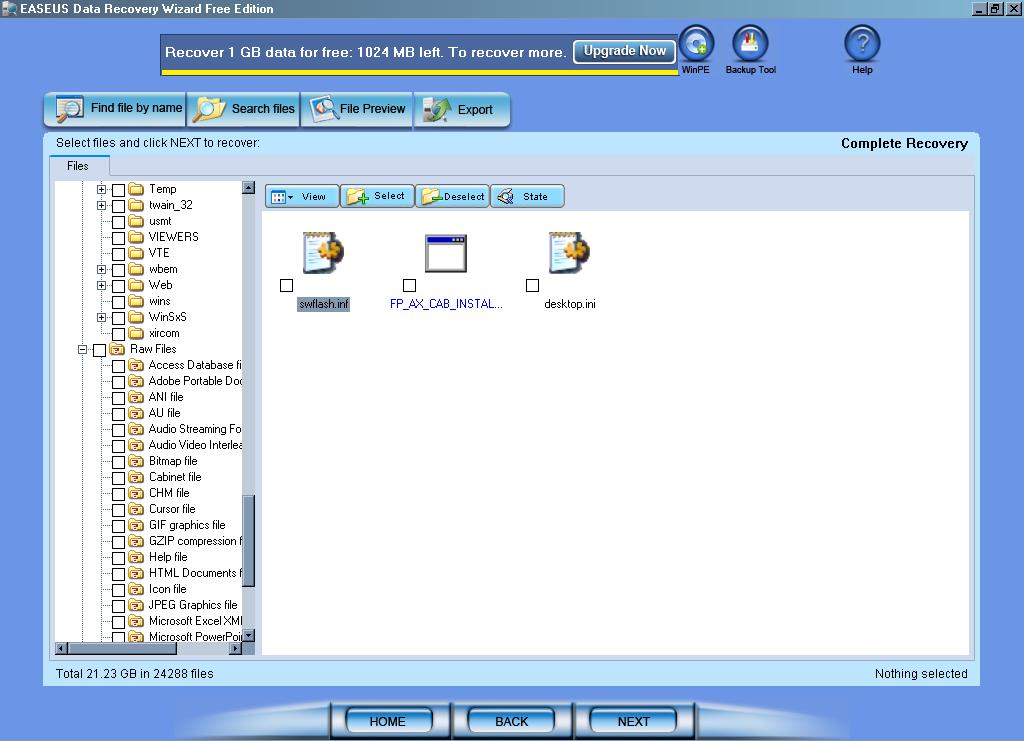
Task: Open the Help icon
Action: 862,44
